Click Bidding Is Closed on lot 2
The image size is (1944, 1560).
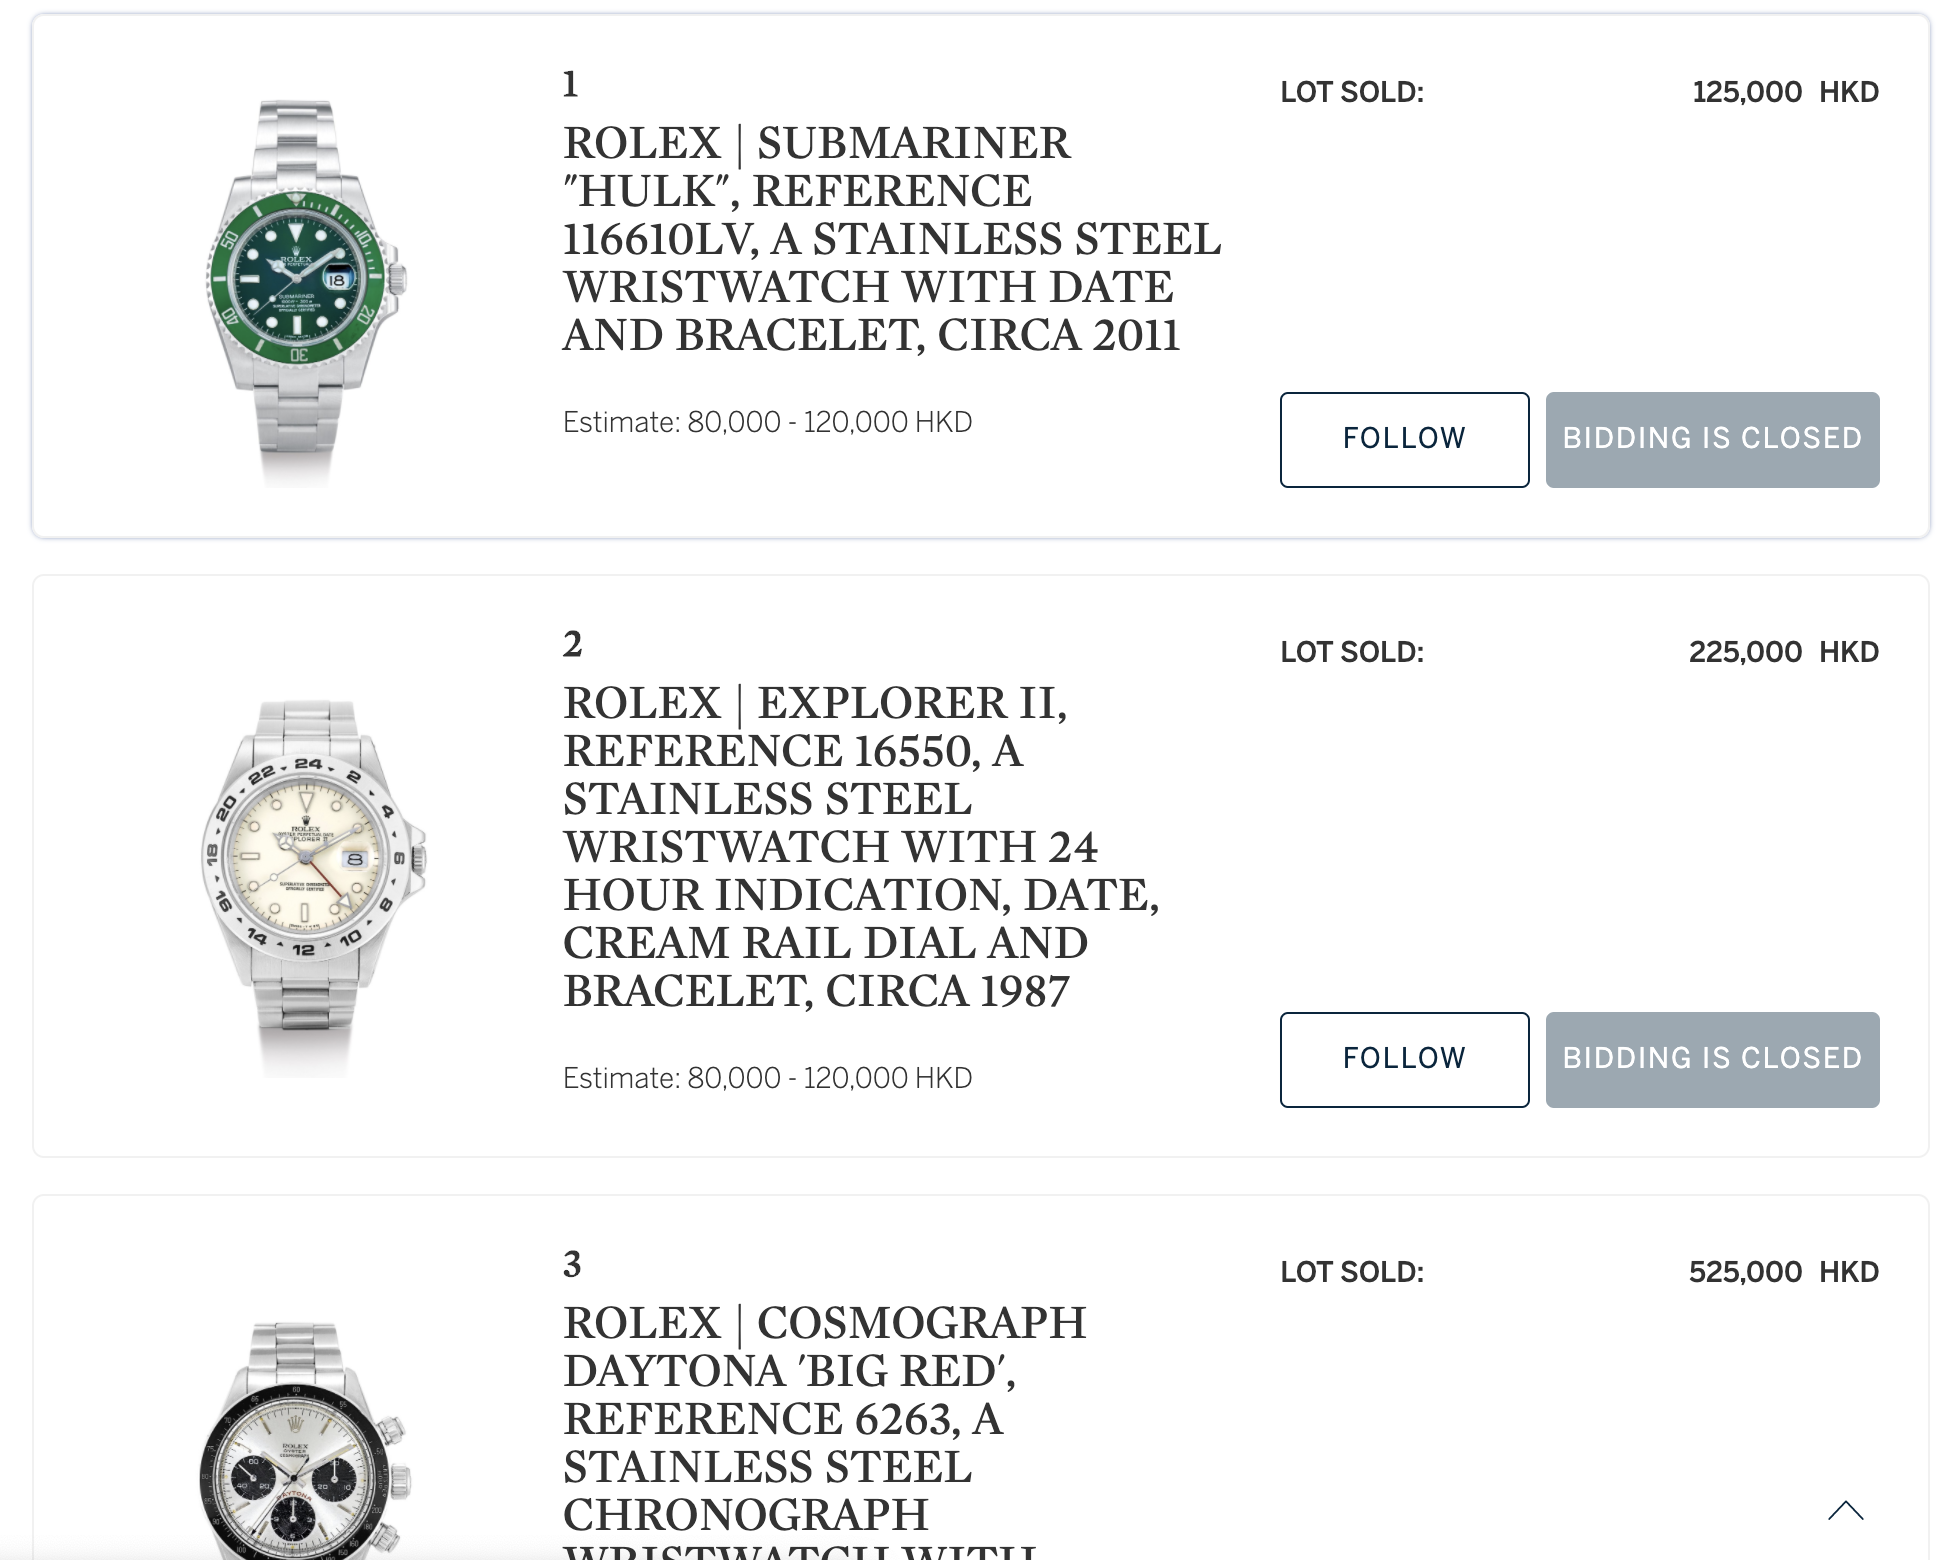(1712, 1059)
